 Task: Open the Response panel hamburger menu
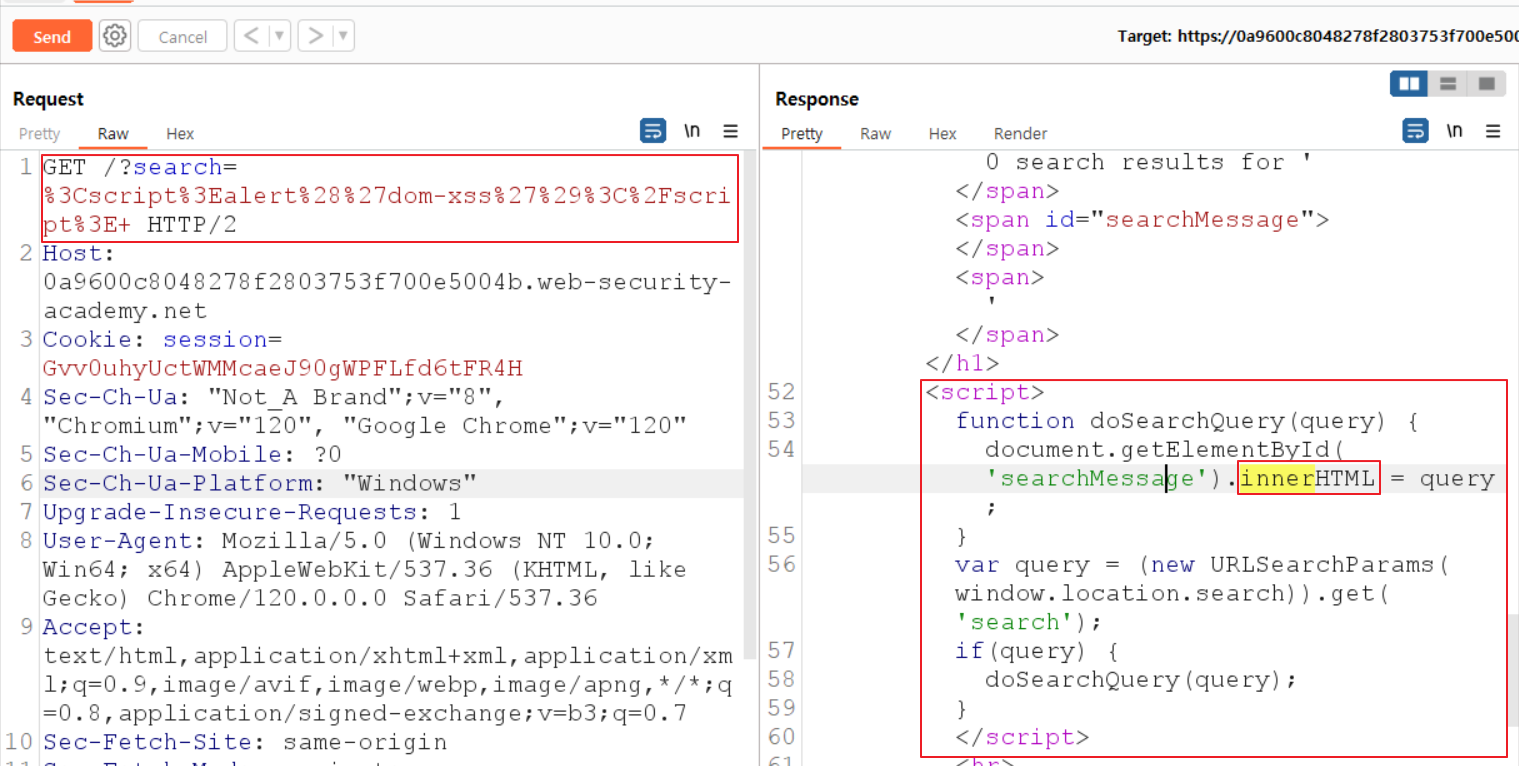1493,131
